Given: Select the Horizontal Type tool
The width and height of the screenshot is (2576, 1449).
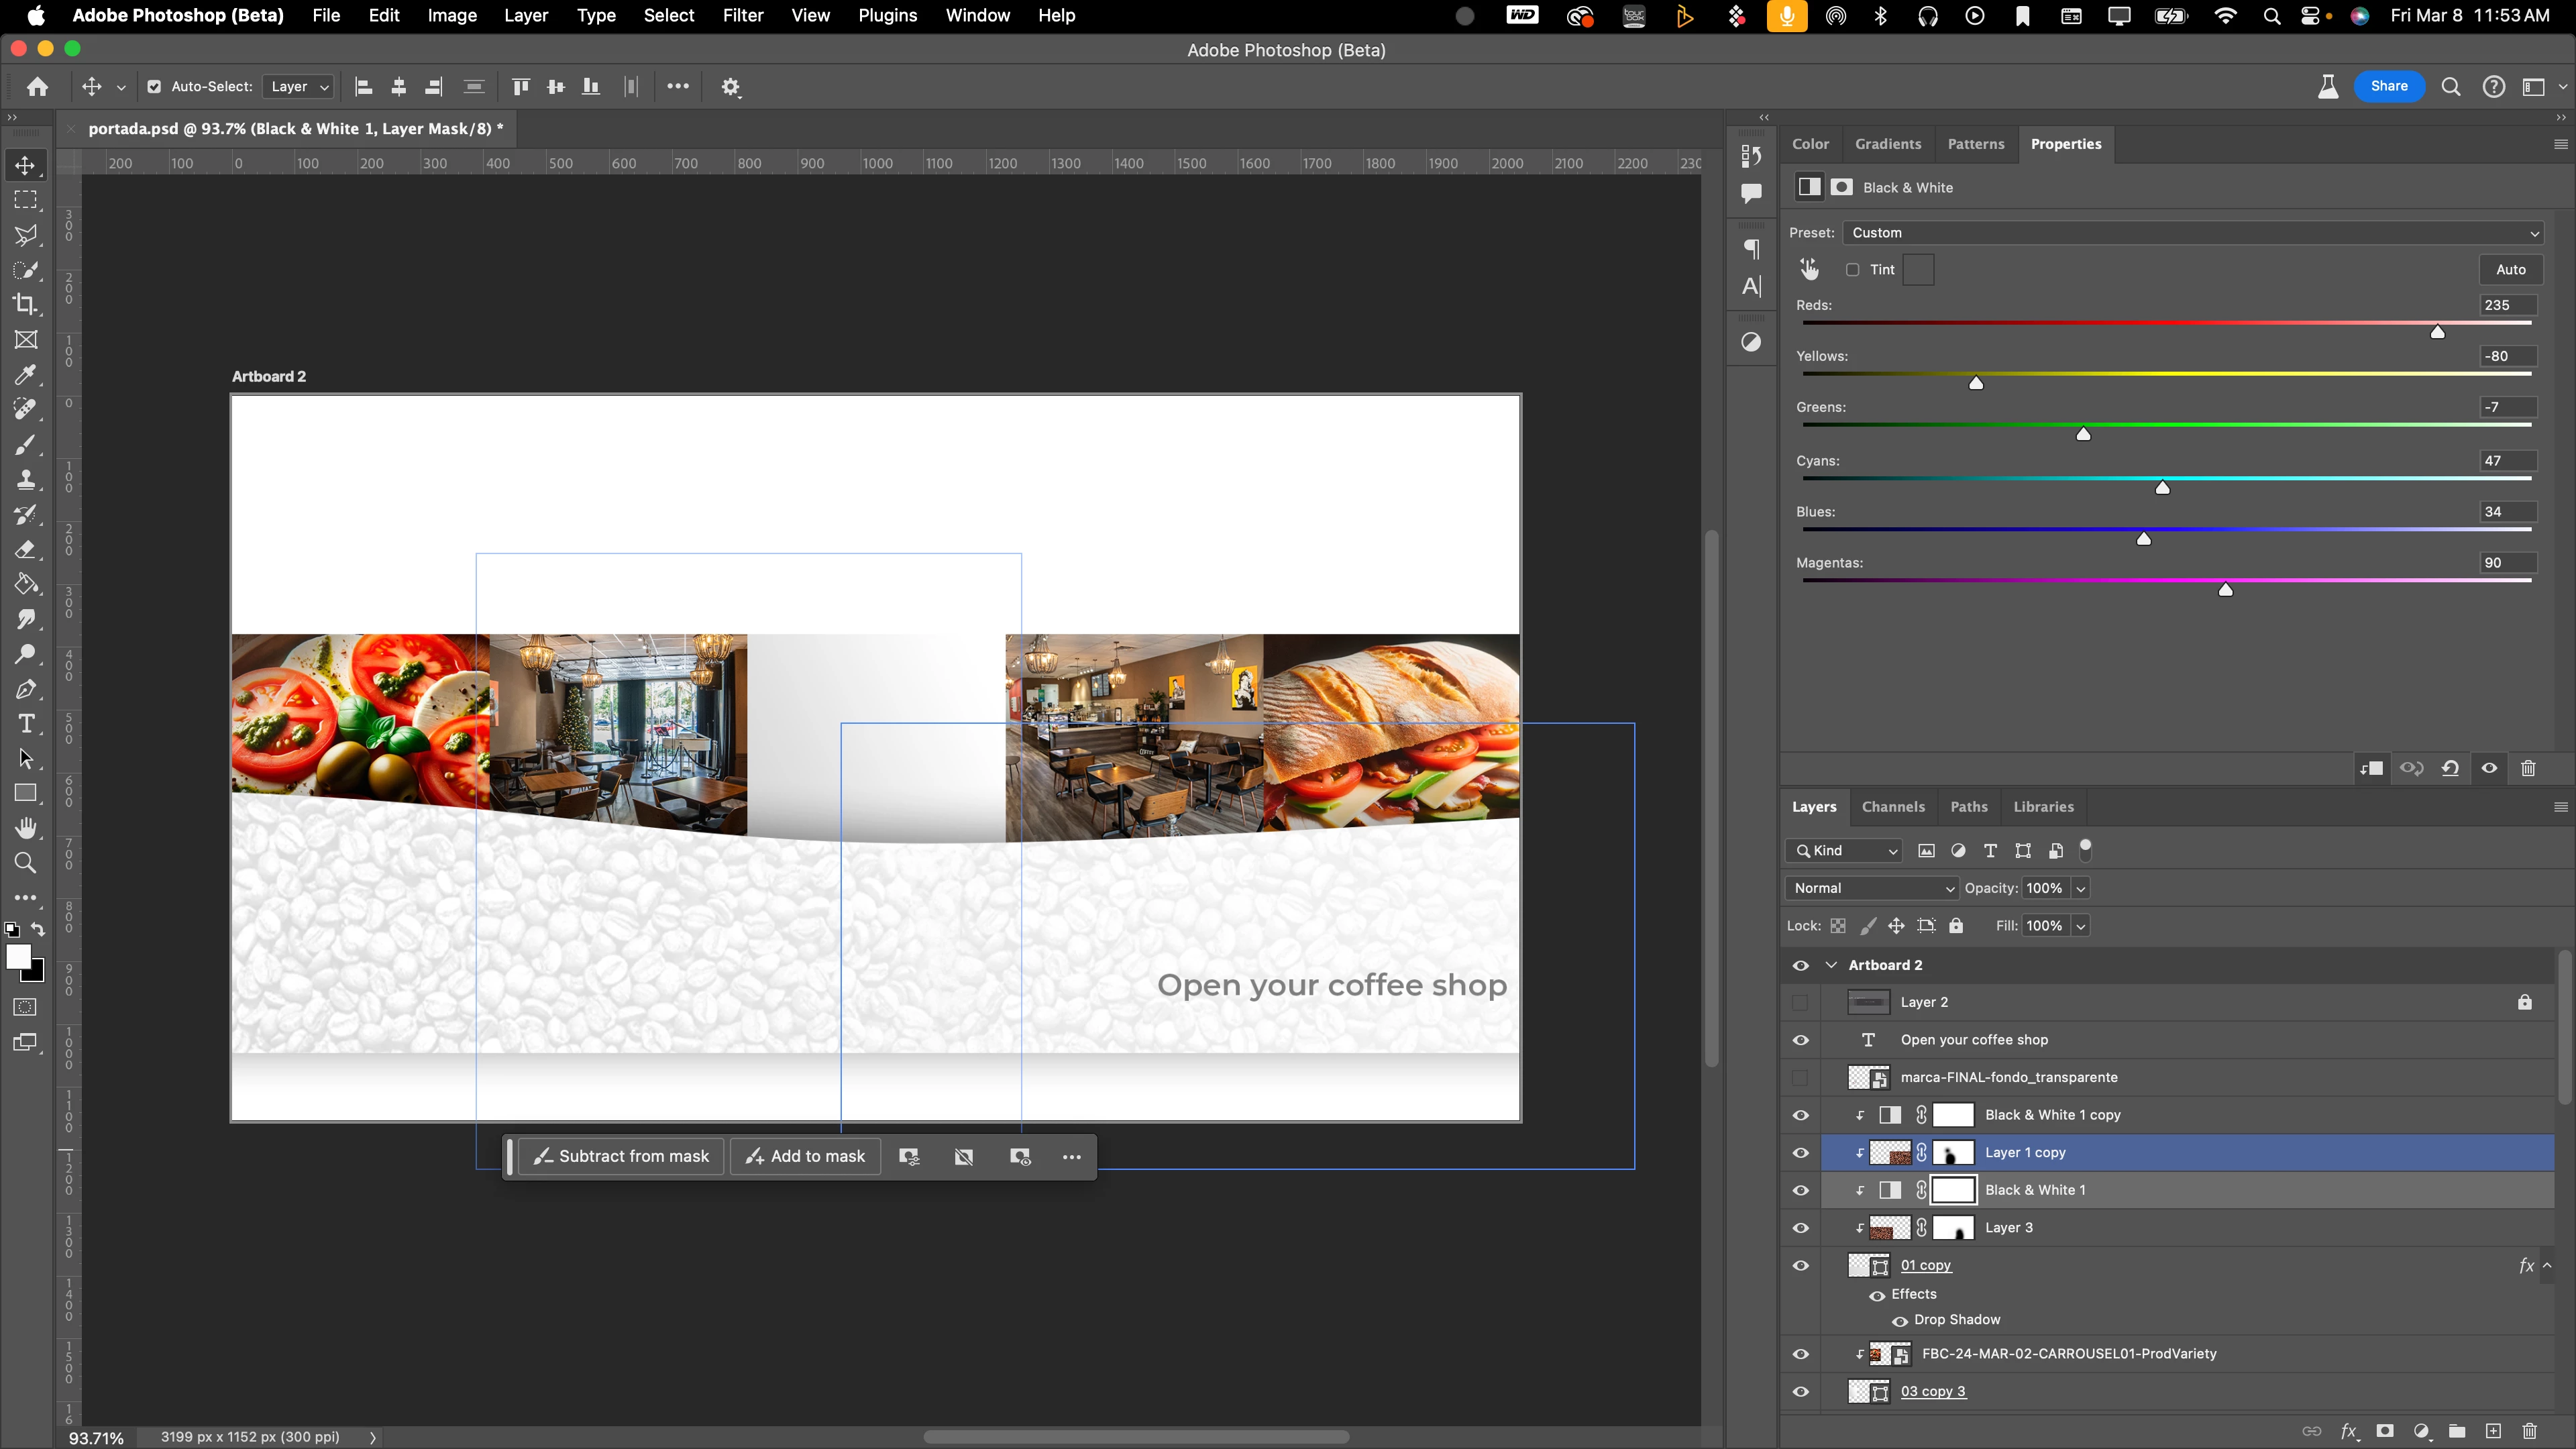Looking at the screenshot, I should point(26,724).
